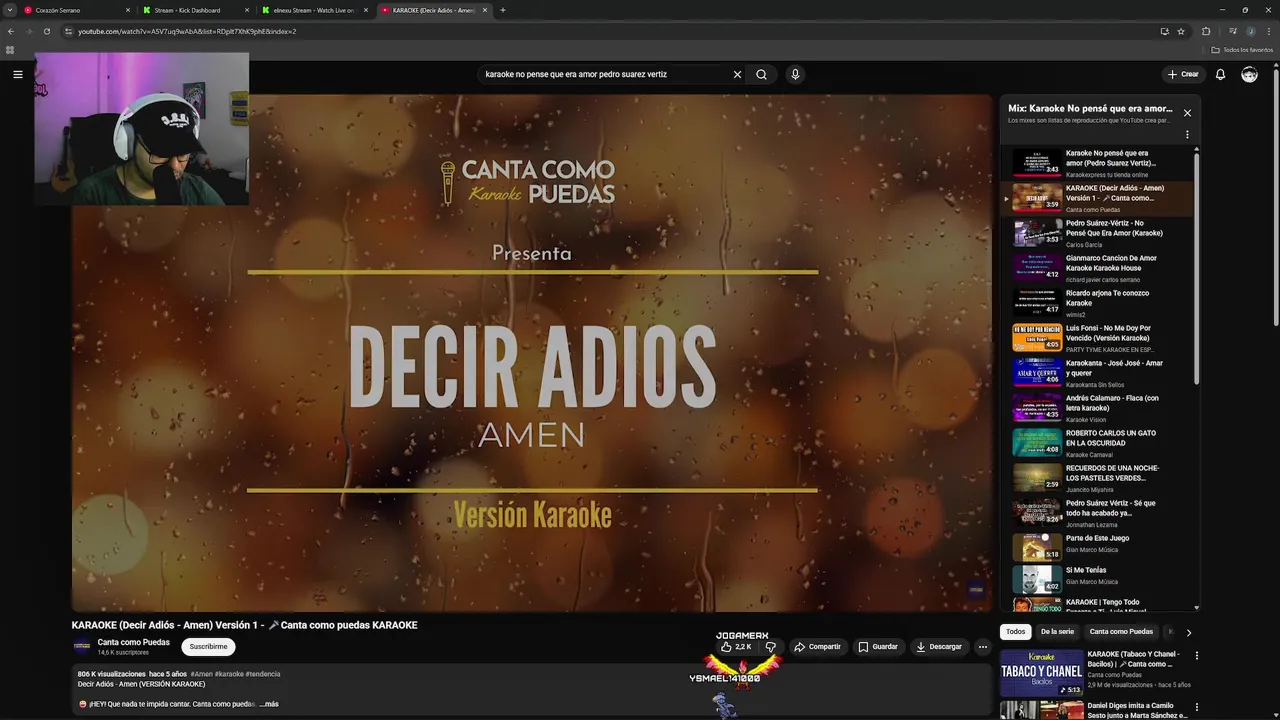Play Sé que todo ha acabado ya
Image resolution: width=1280 pixels, height=720 pixels.
point(1097,513)
